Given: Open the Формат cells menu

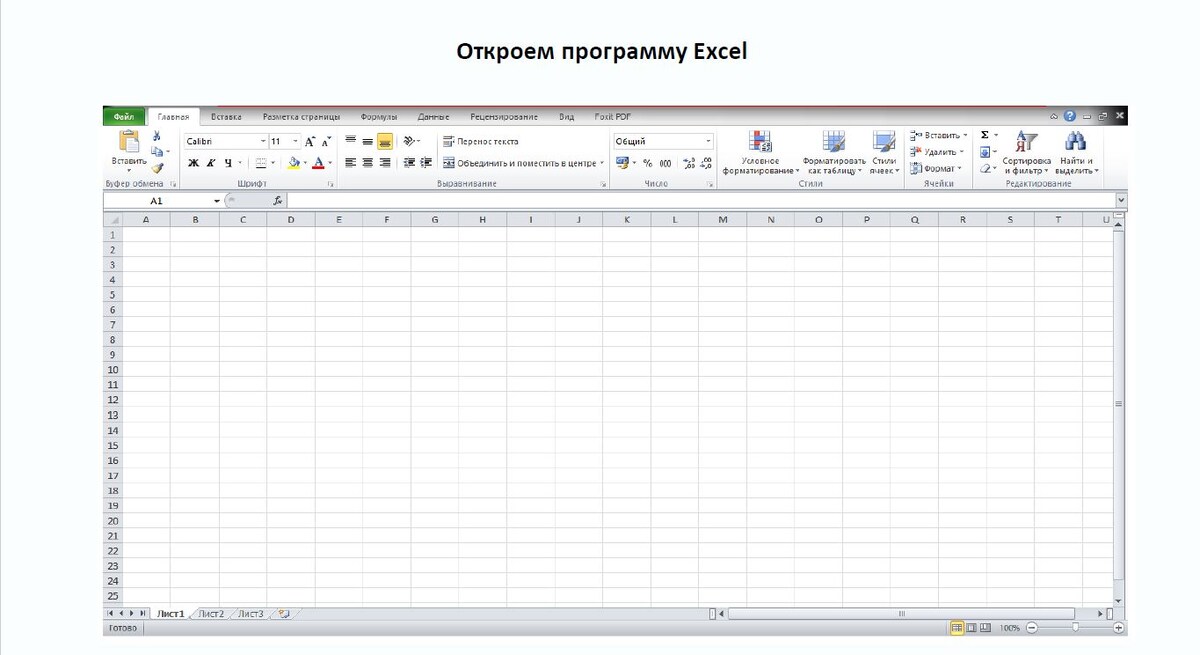Looking at the screenshot, I should coord(936,168).
